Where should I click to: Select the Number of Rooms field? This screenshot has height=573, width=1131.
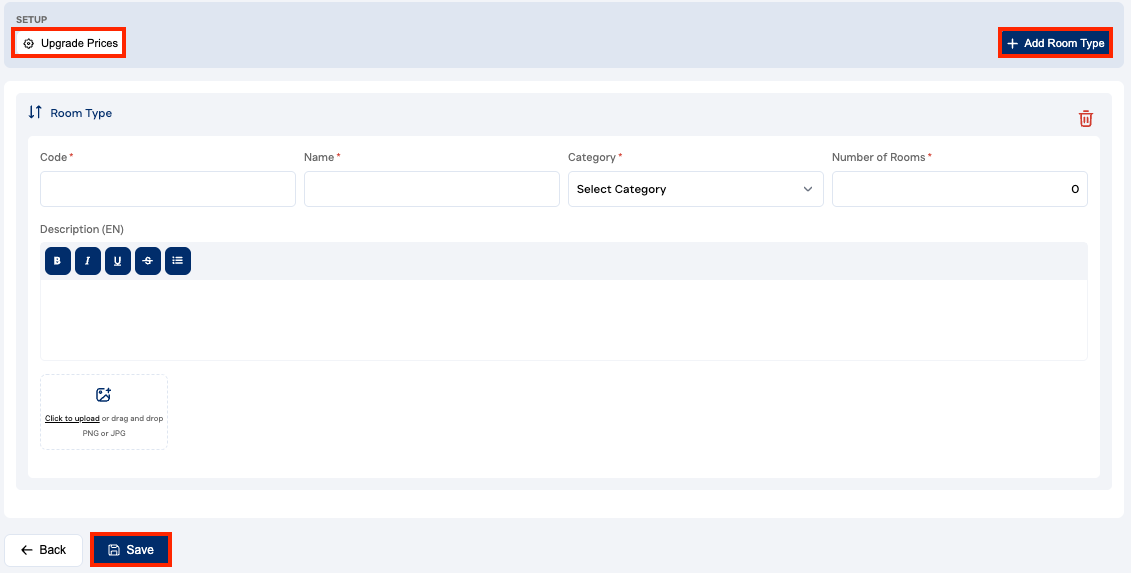959,189
